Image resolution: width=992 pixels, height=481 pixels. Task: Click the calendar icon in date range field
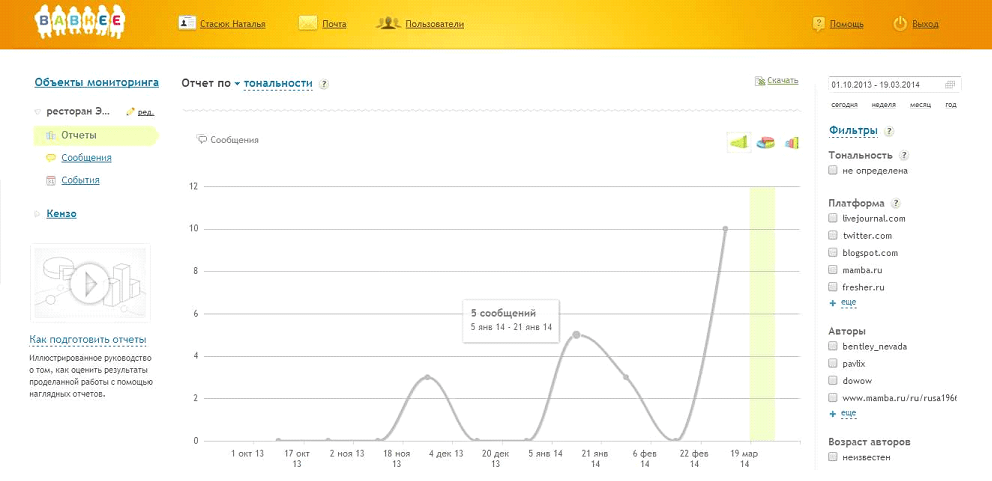point(951,84)
